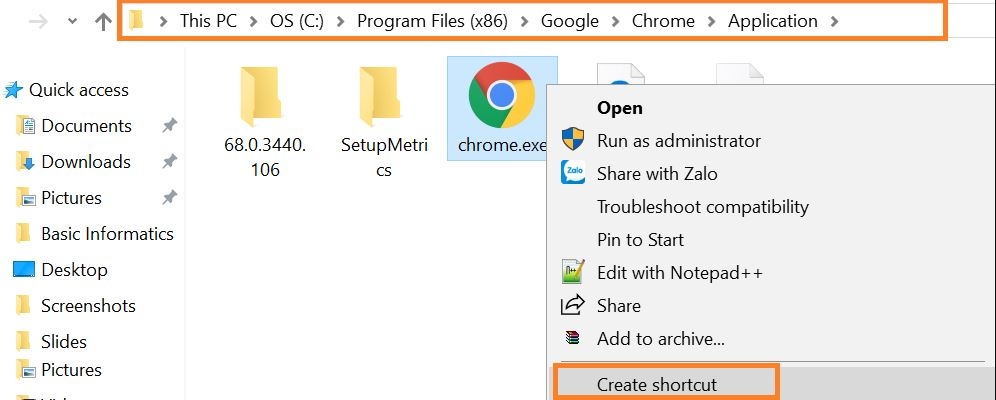The height and width of the screenshot is (400, 996).
Task: Click Google in the address breadcrumb
Action: (570, 21)
